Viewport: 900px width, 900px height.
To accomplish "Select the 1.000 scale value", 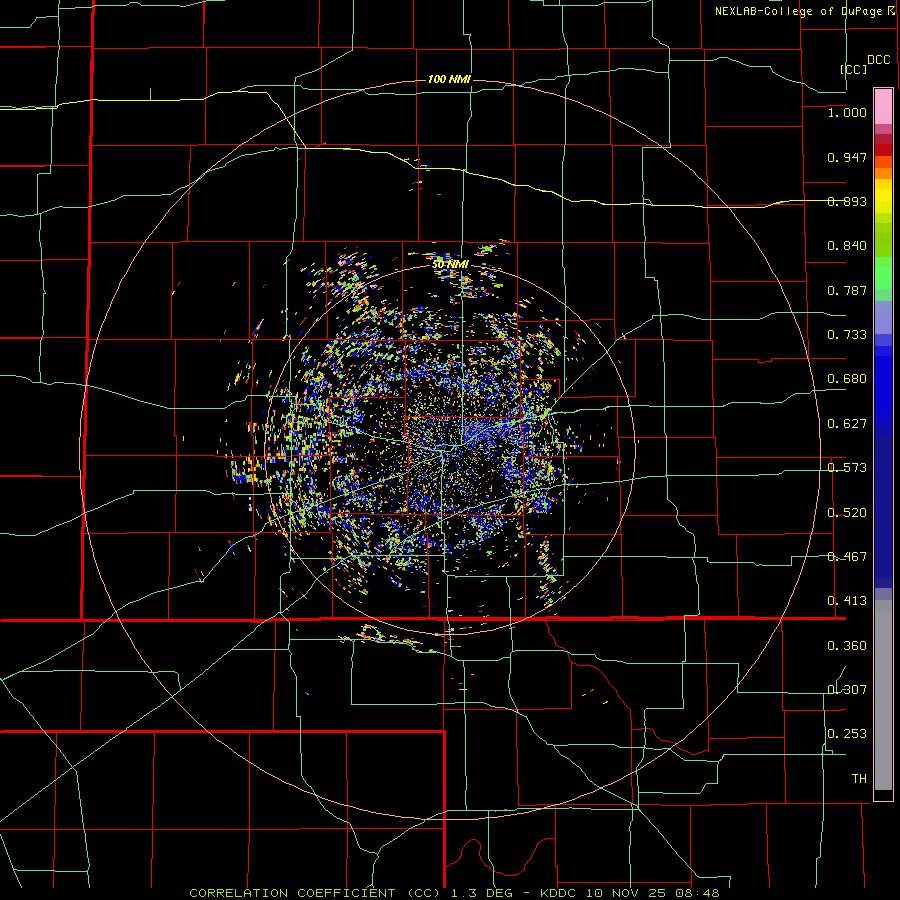I will [847, 112].
